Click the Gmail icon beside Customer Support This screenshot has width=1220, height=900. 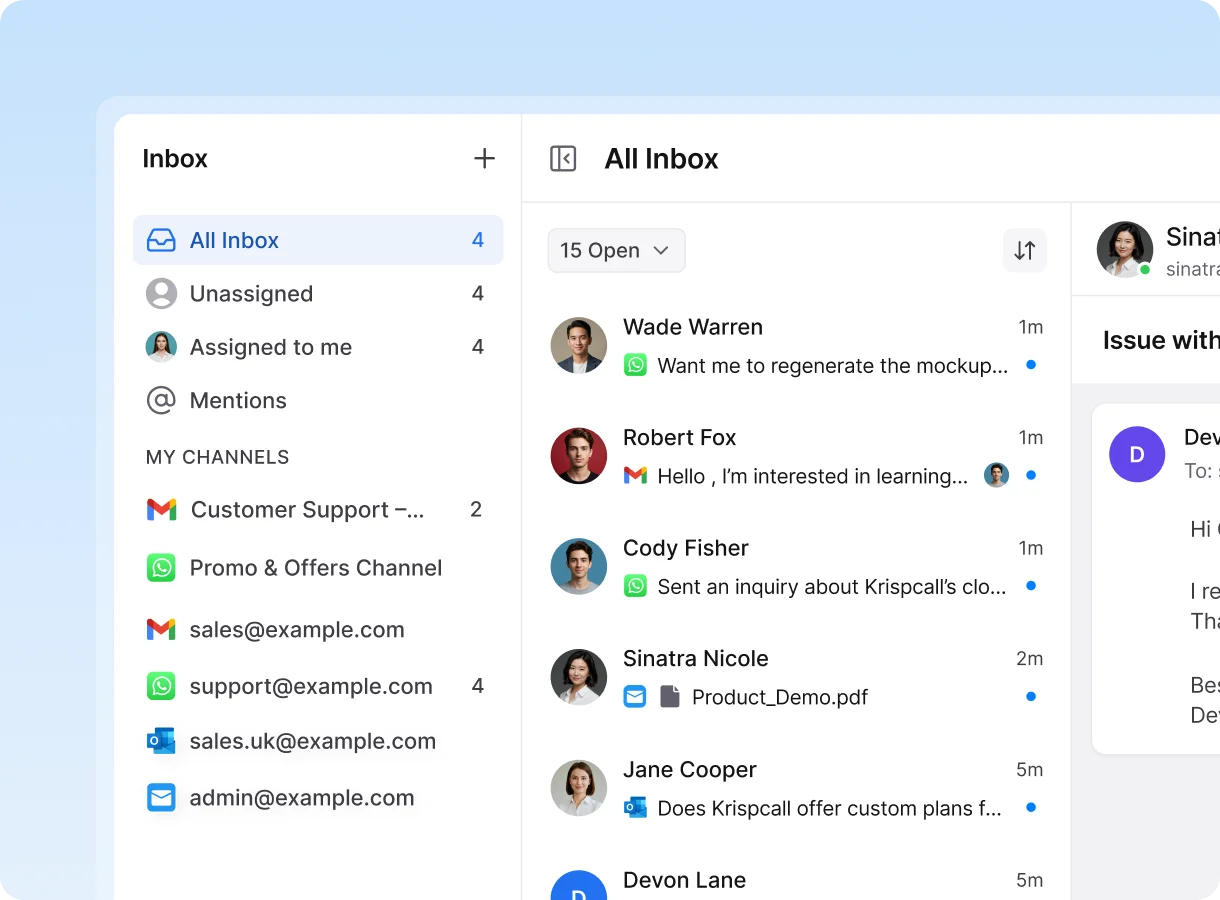tap(161, 509)
